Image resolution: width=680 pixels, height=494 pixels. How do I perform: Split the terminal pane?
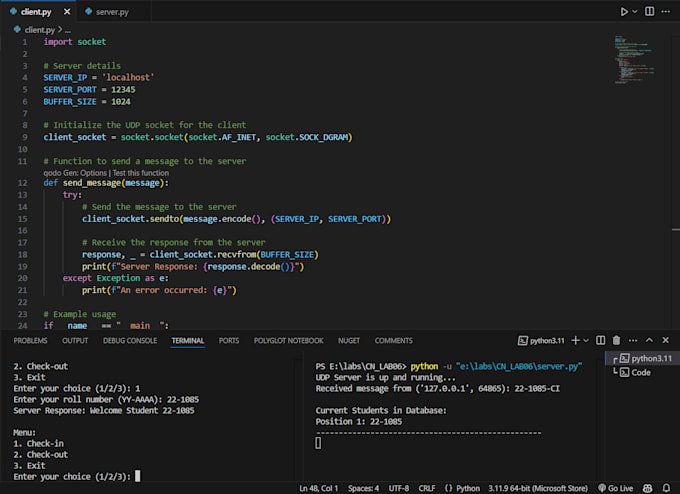(x=600, y=340)
